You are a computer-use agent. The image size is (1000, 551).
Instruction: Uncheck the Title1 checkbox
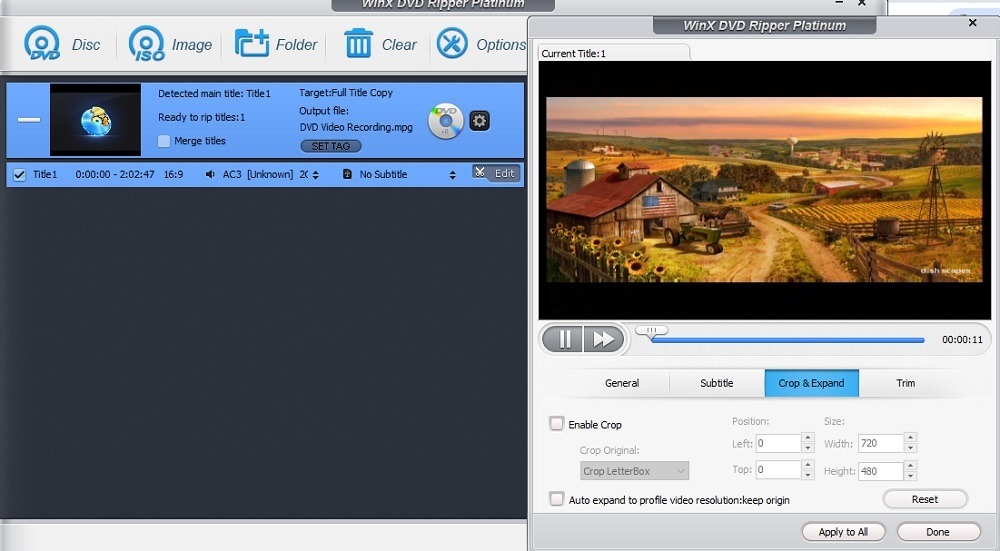pos(20,175)
